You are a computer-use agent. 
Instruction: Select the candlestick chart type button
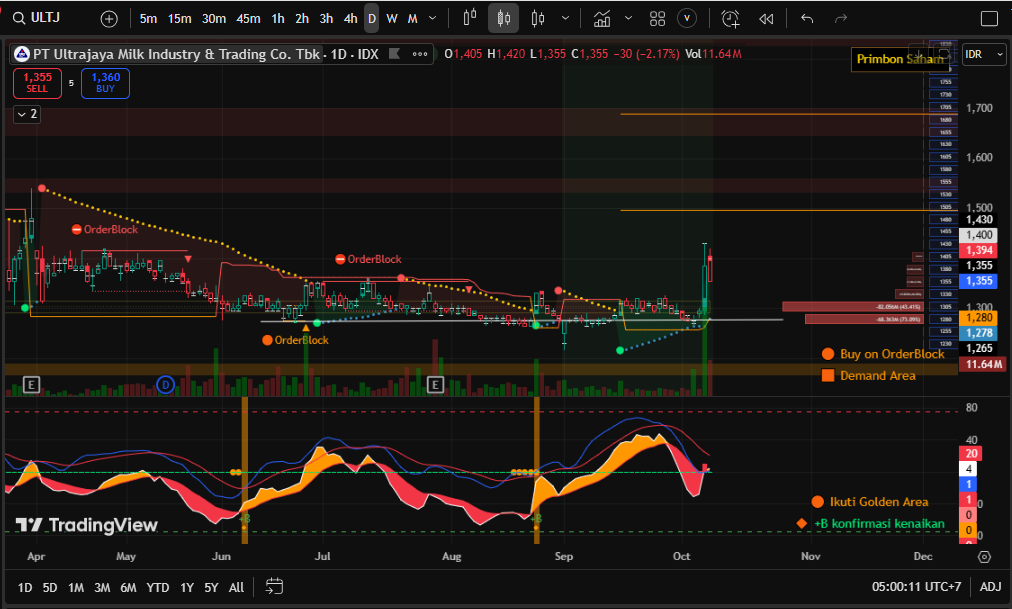(503, 18)
